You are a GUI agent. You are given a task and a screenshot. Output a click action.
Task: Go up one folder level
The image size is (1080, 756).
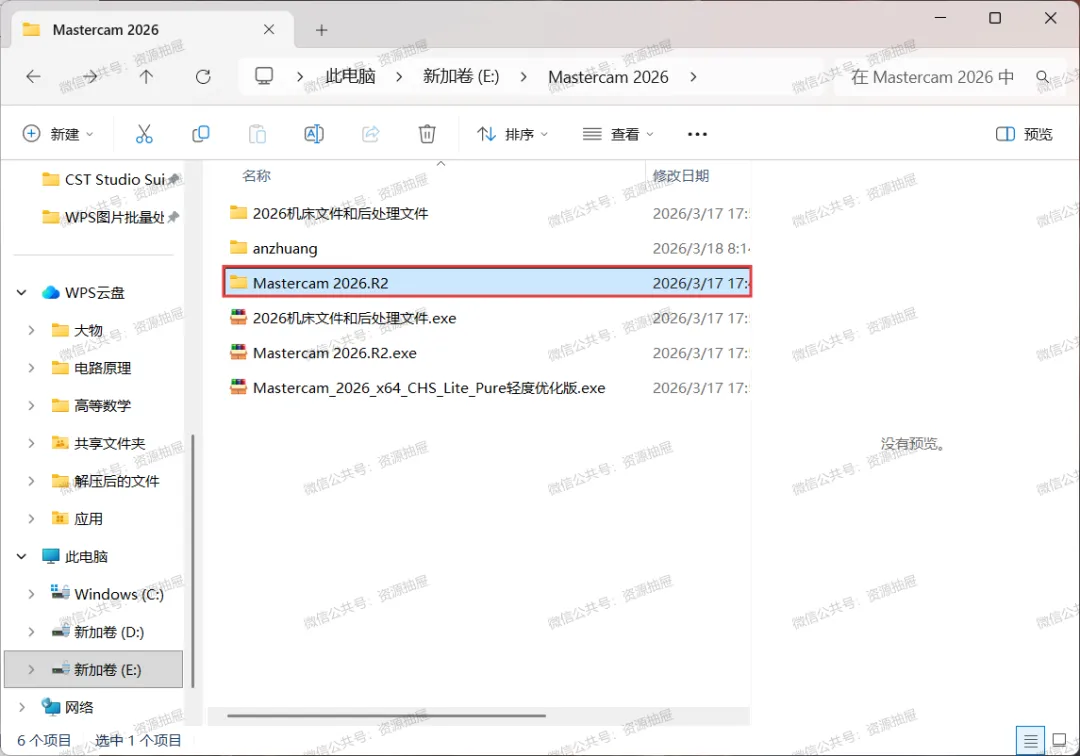point(146,76)
